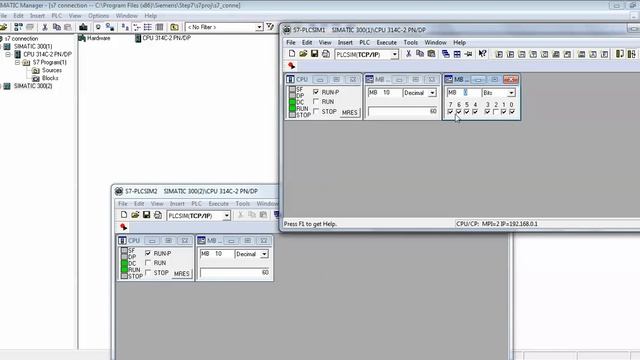
Task: Click MRES button in S7-PLCSIM1 CPU
Action: click(349, 112)
